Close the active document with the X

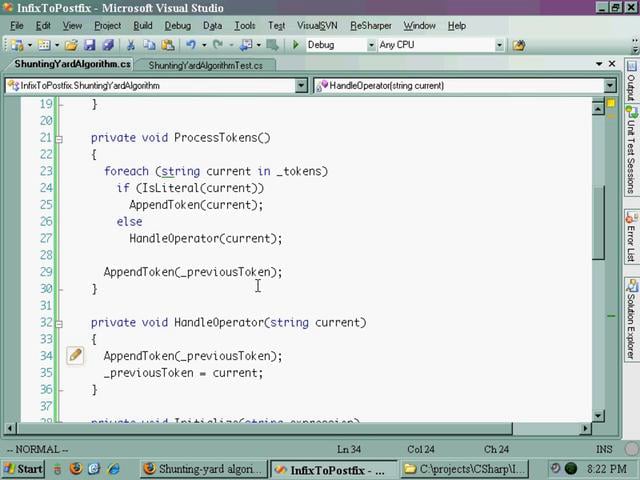tap(612, 64)
